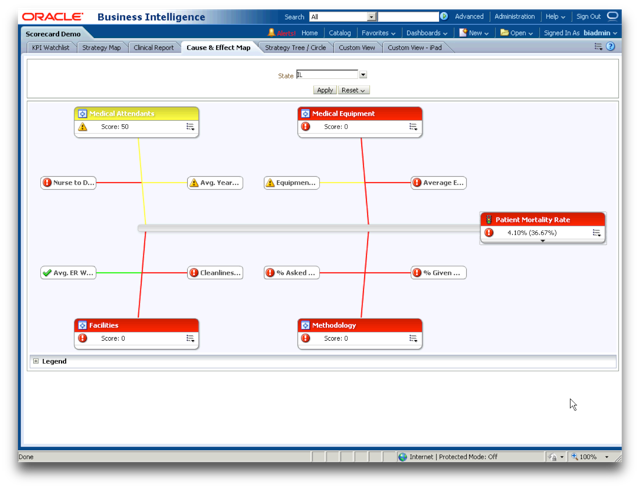
Task: Select the Avg. ER W... KPI node
Action: pos(69,273)
